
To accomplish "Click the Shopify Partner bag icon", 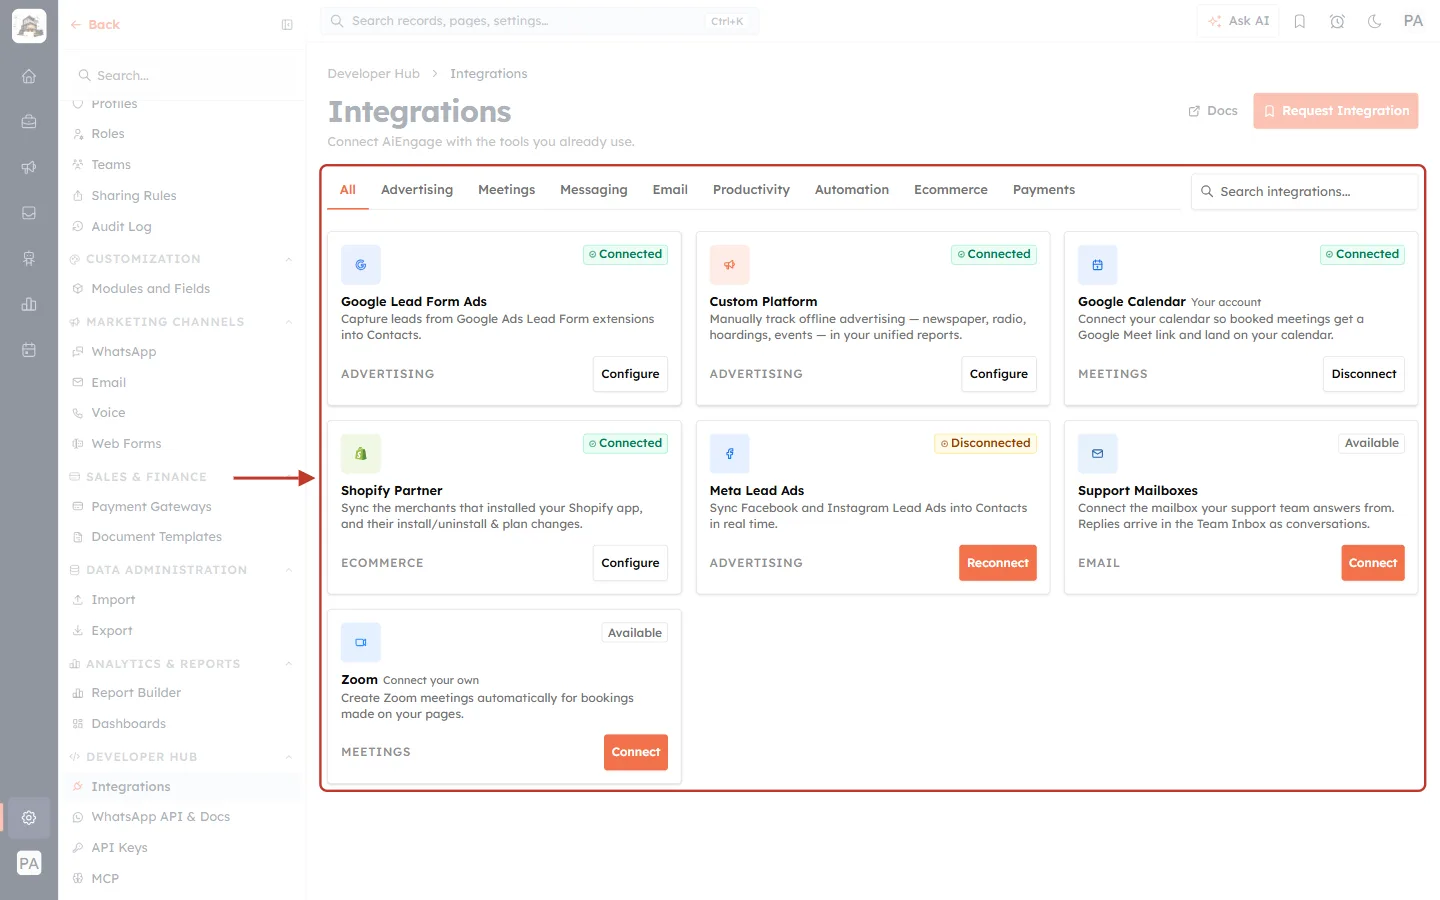I will click(361, 454).
